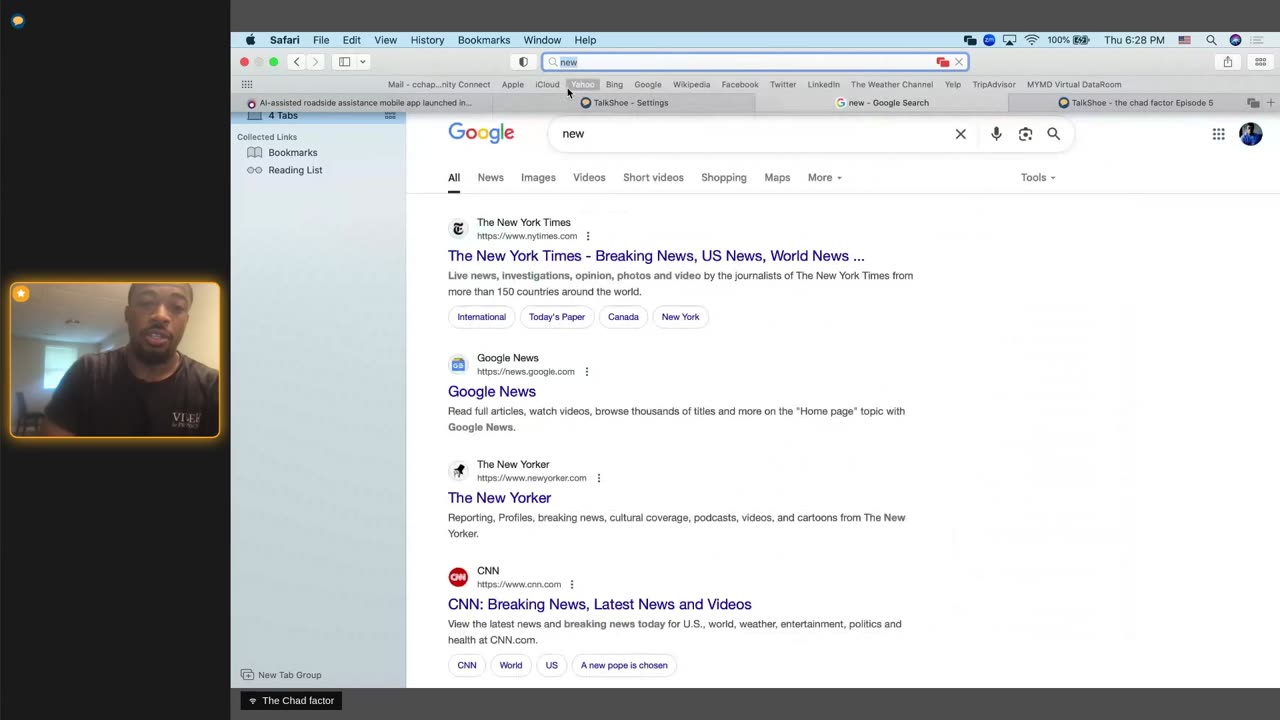Viewport: 1280px width, 720px height.
Task: Switch to the TalkShoe - Settings tab
Action: click(624, 103)
